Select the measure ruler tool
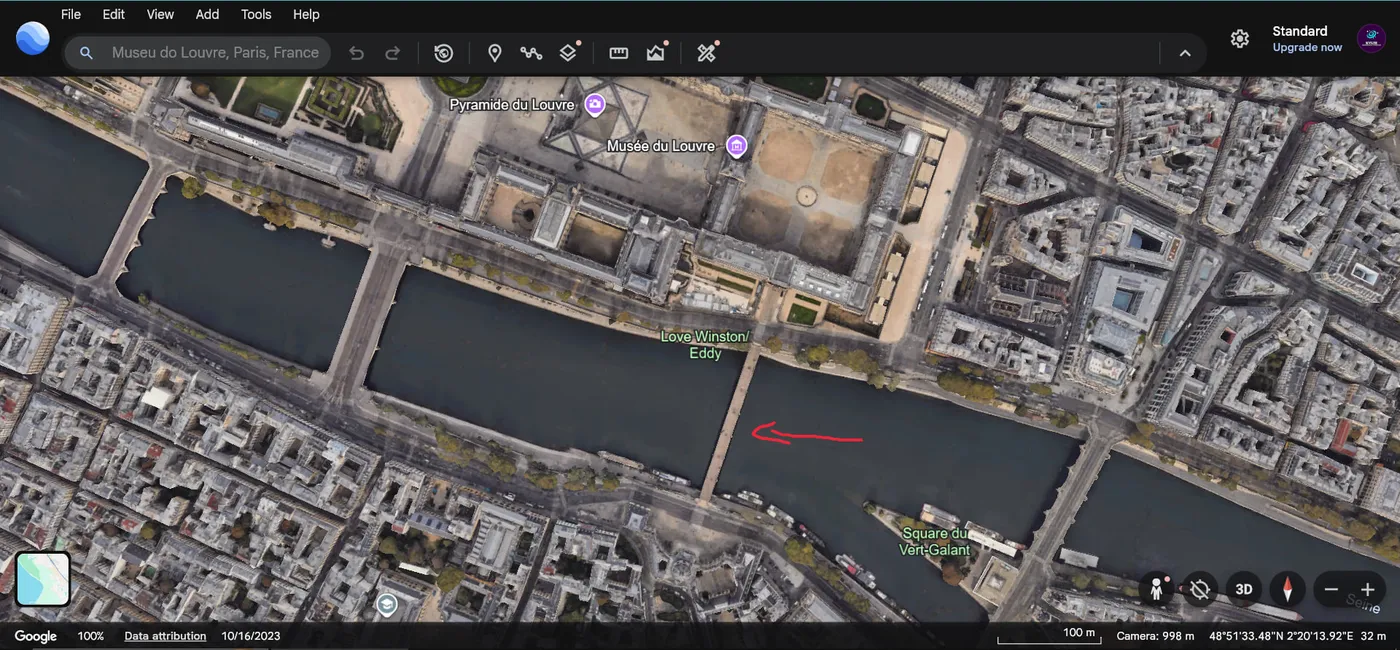The image size is (1400, 650). click(x=619, y=53)
